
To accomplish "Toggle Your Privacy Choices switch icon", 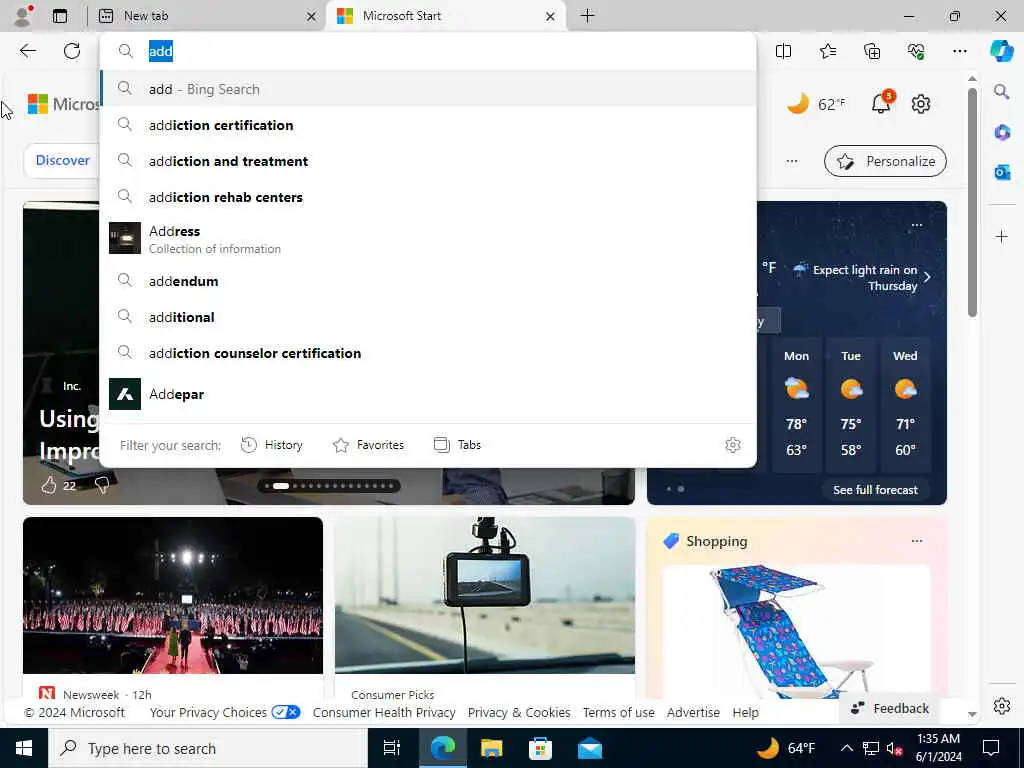I will [285, 712].
